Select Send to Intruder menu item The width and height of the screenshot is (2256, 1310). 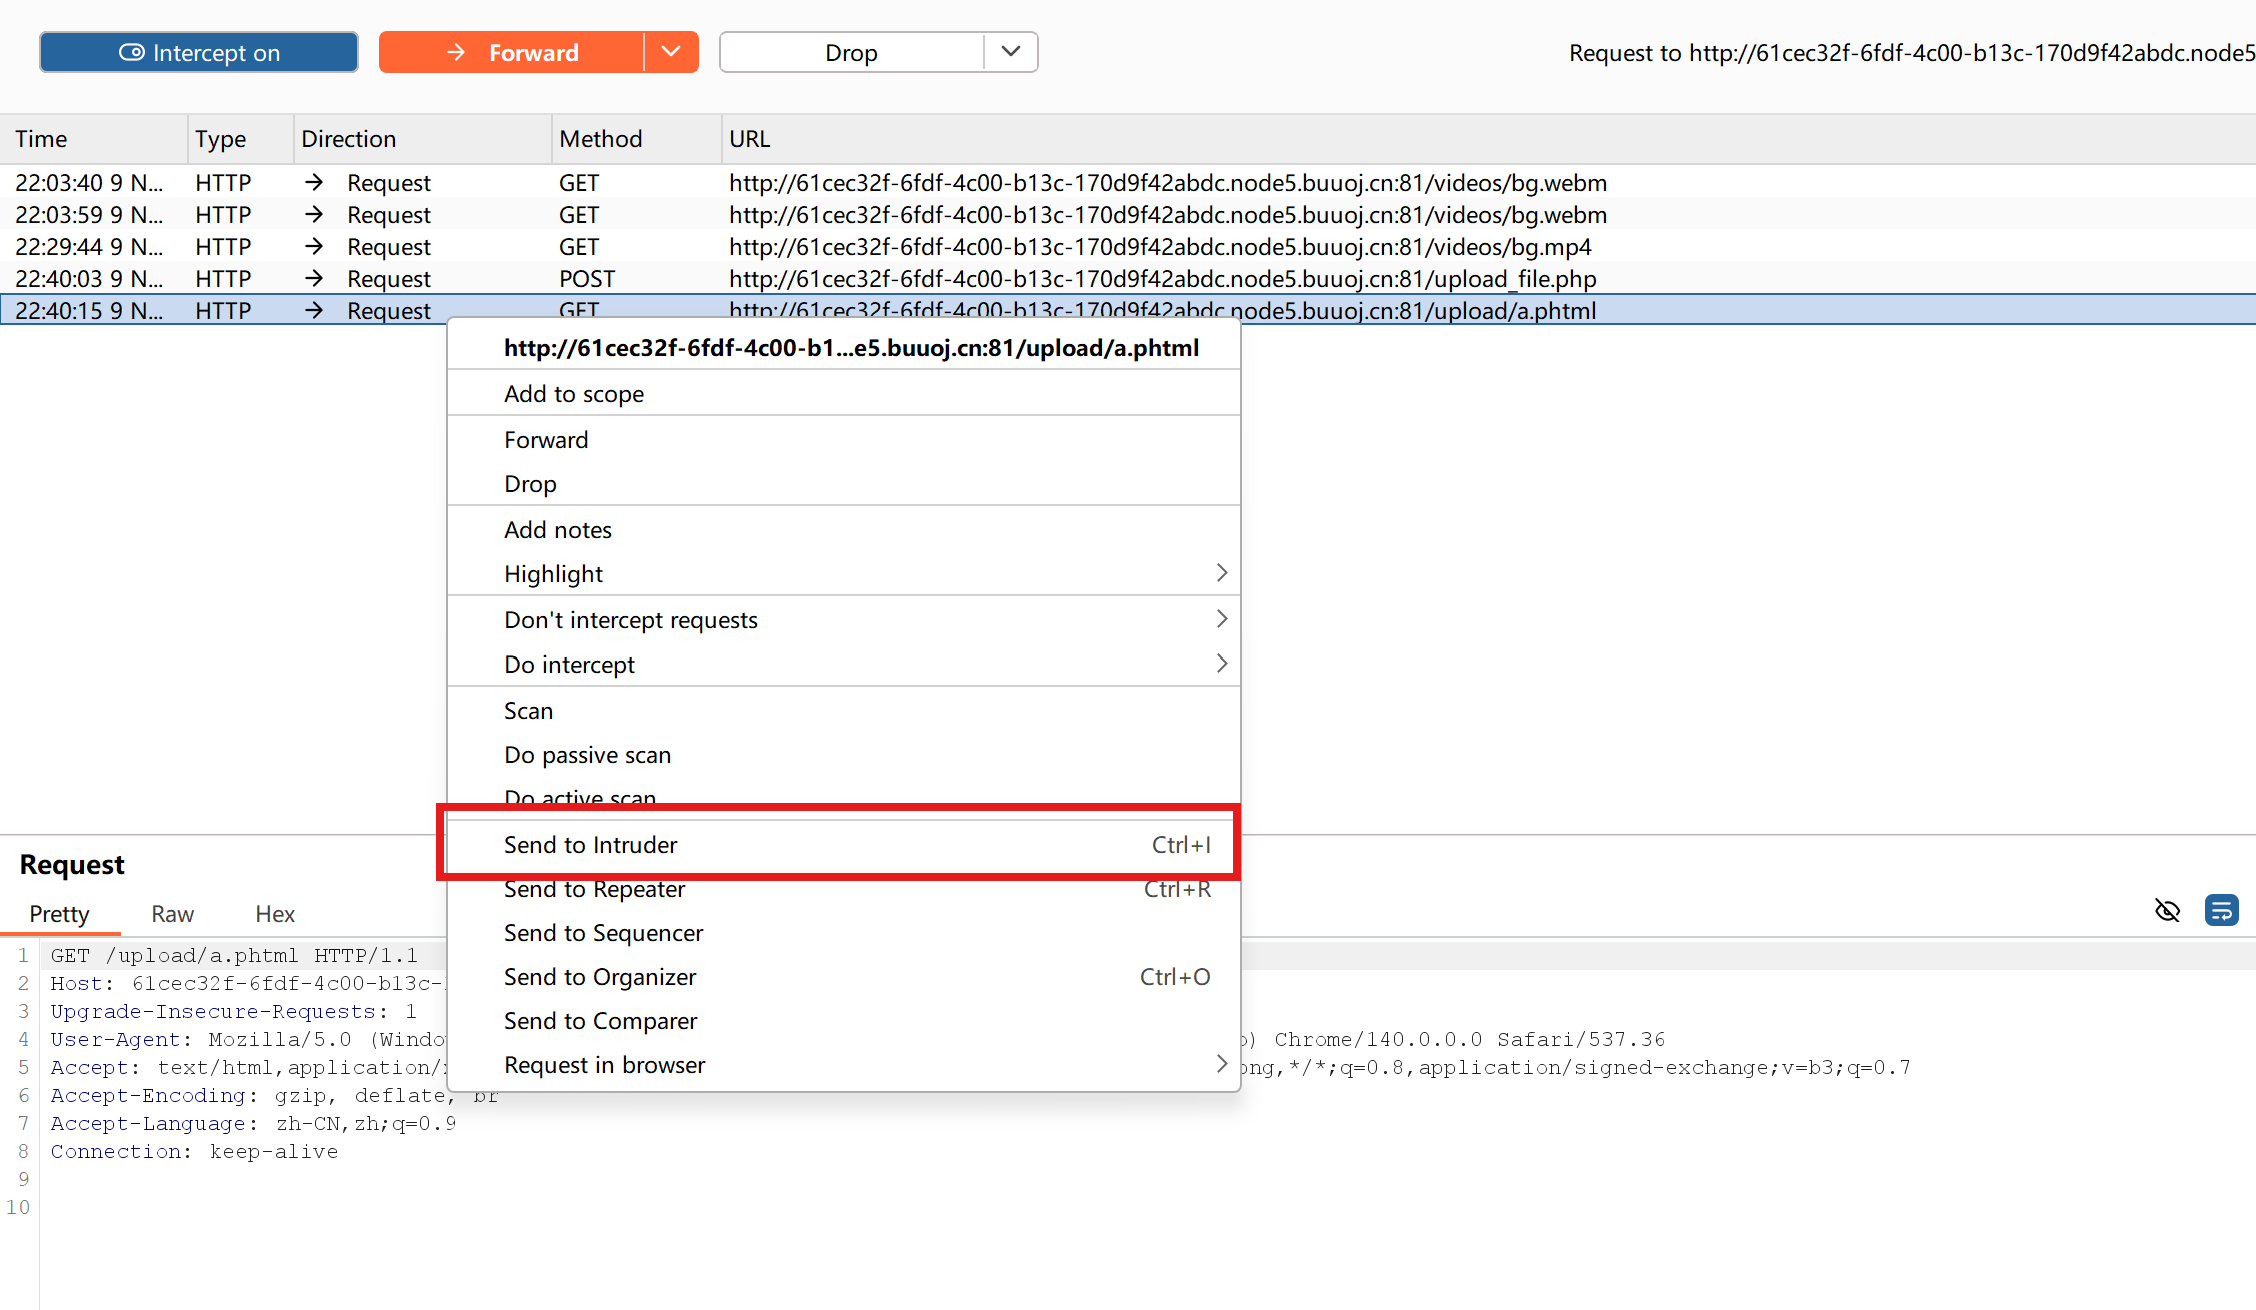tap(590, 845)
